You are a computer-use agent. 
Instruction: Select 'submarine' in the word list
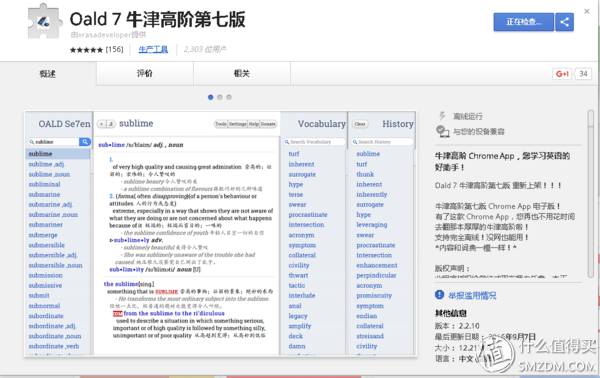point(44,194)
